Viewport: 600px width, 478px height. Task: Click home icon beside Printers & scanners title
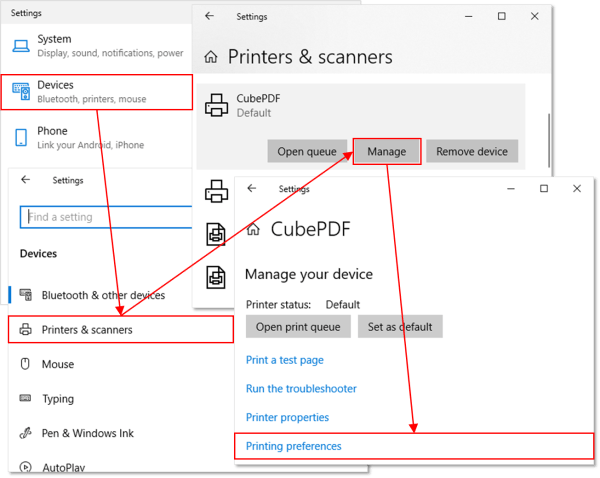pos(211,57)
